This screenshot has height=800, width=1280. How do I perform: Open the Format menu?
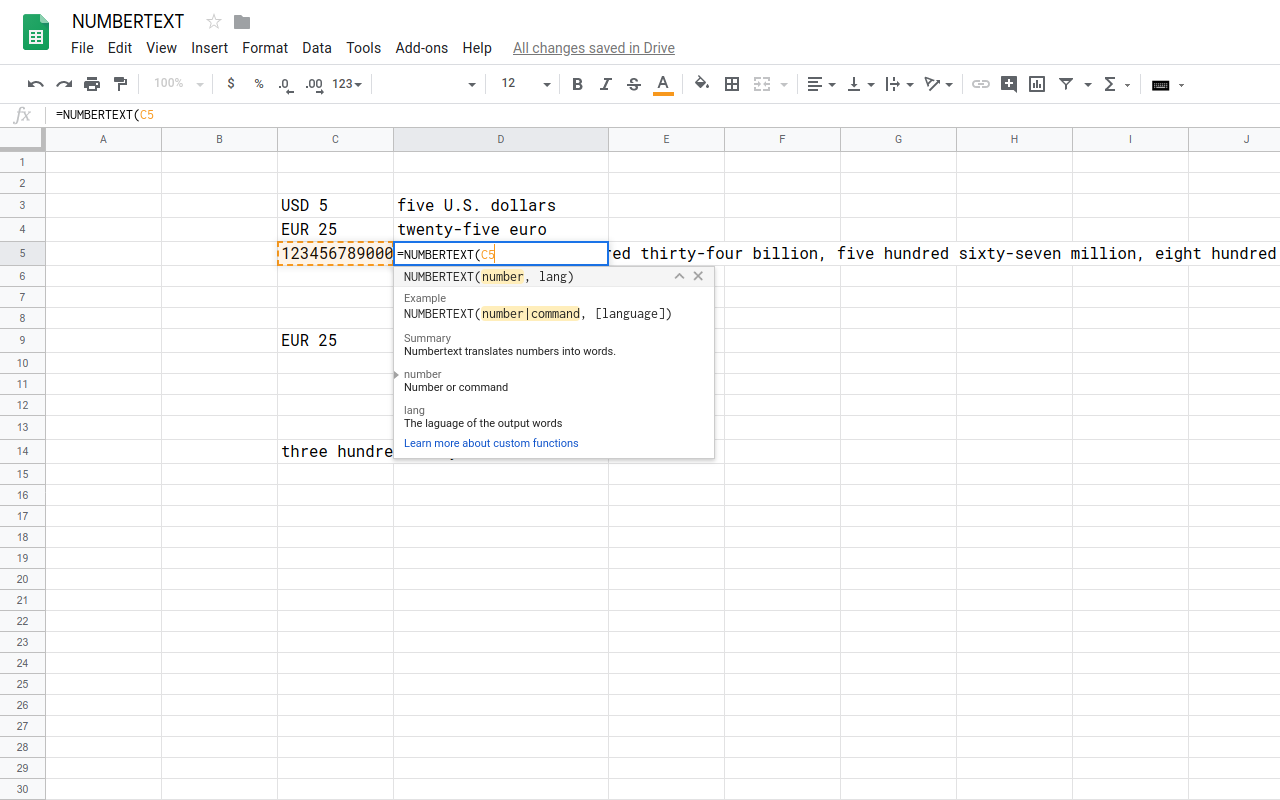pos(265,48)
